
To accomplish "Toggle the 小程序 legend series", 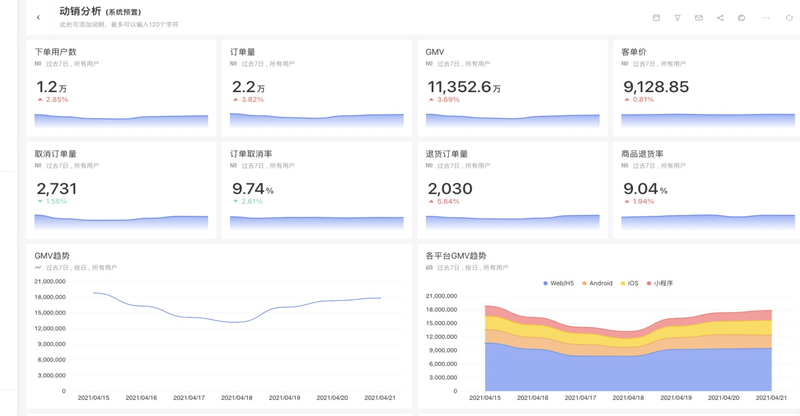I will click(660, 284).
